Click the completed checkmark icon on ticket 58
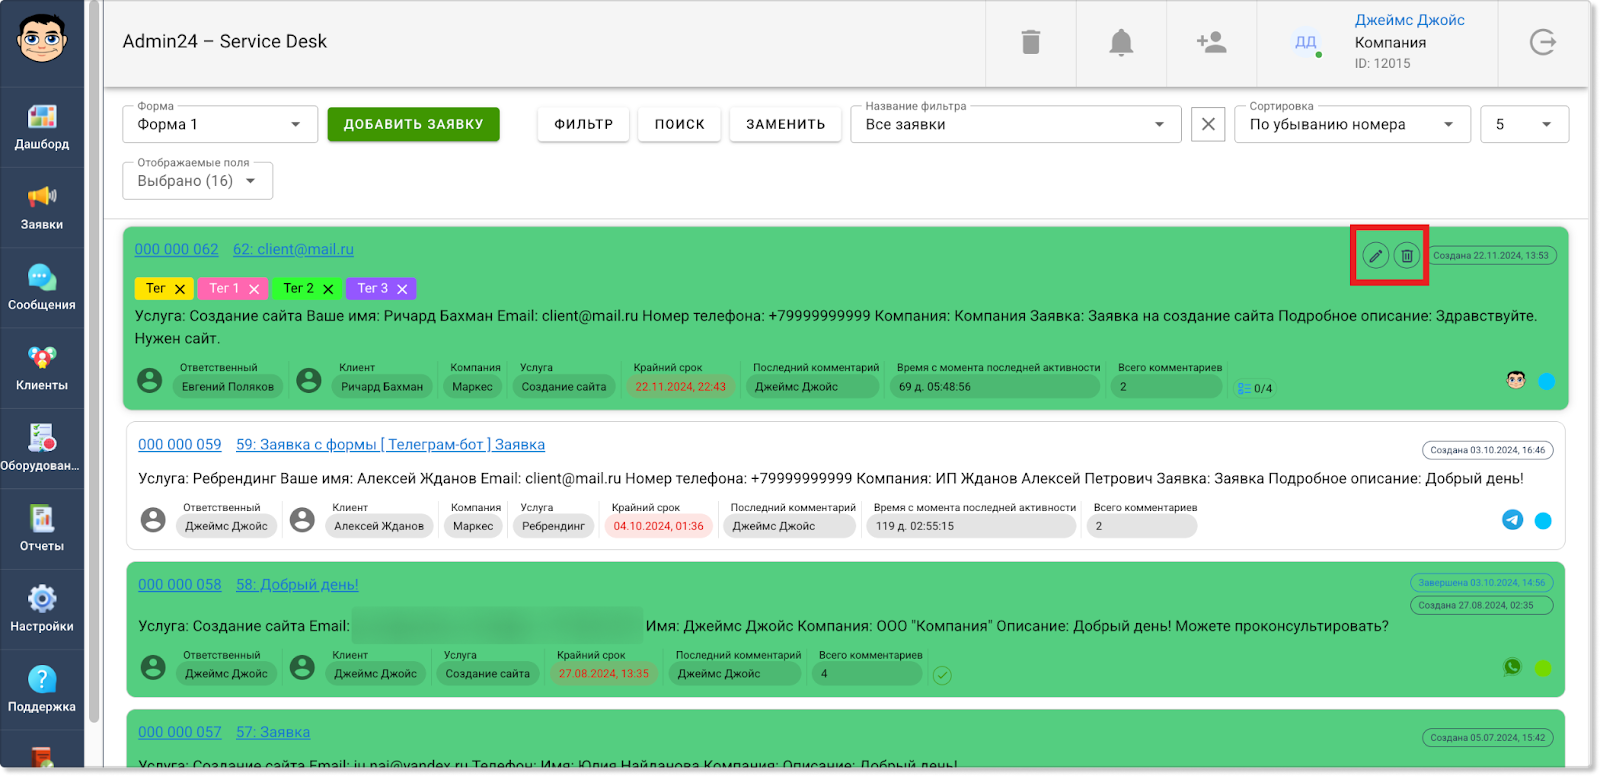The height and width of the screenshot is (776, 1600). click(x=942, y=675)
